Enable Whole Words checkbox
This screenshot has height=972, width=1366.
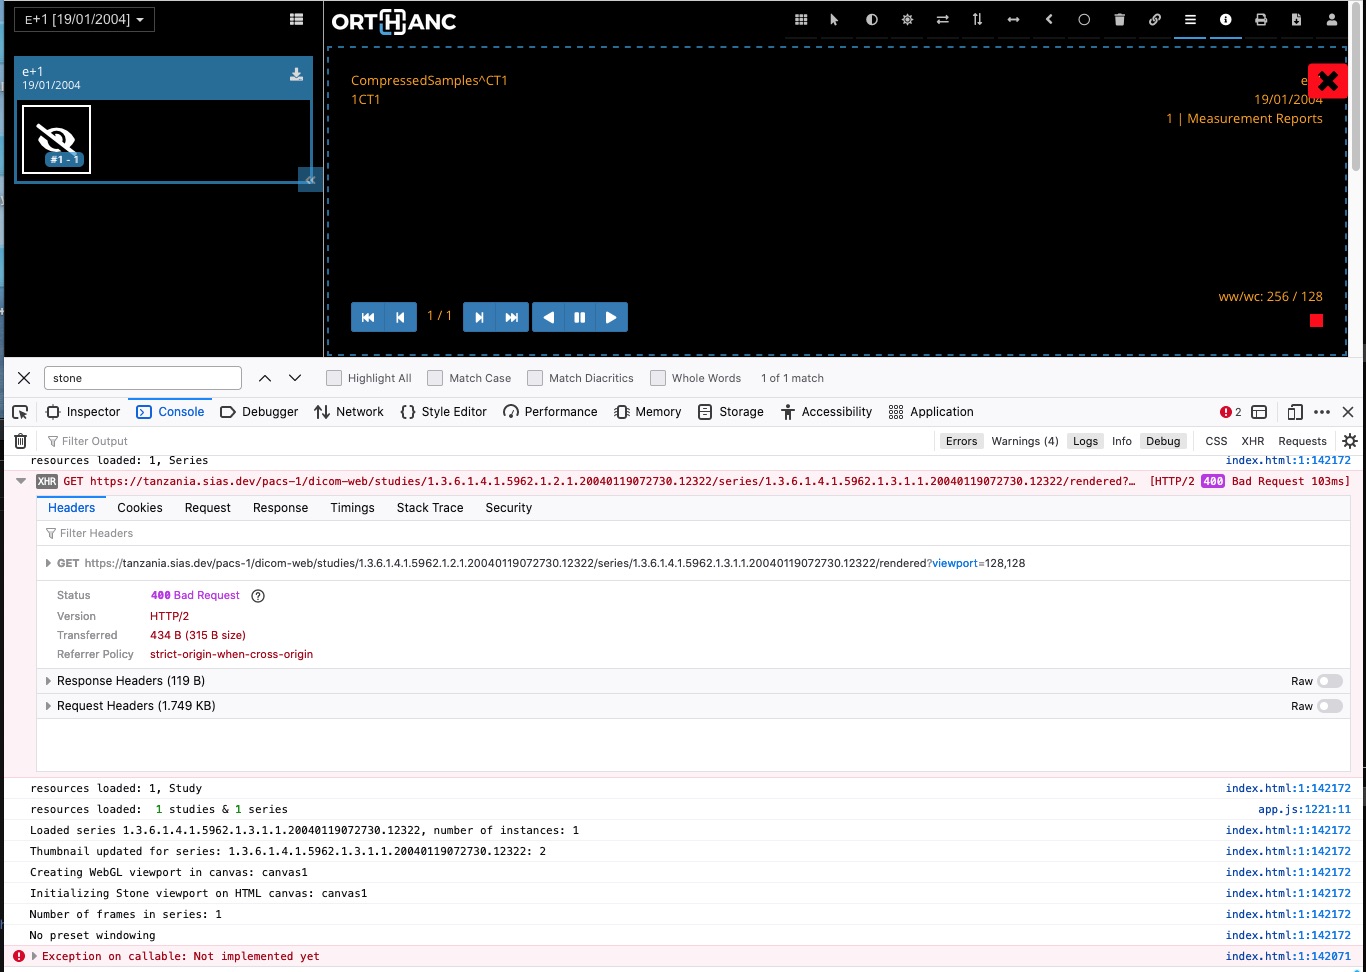(x=658, y=378)
